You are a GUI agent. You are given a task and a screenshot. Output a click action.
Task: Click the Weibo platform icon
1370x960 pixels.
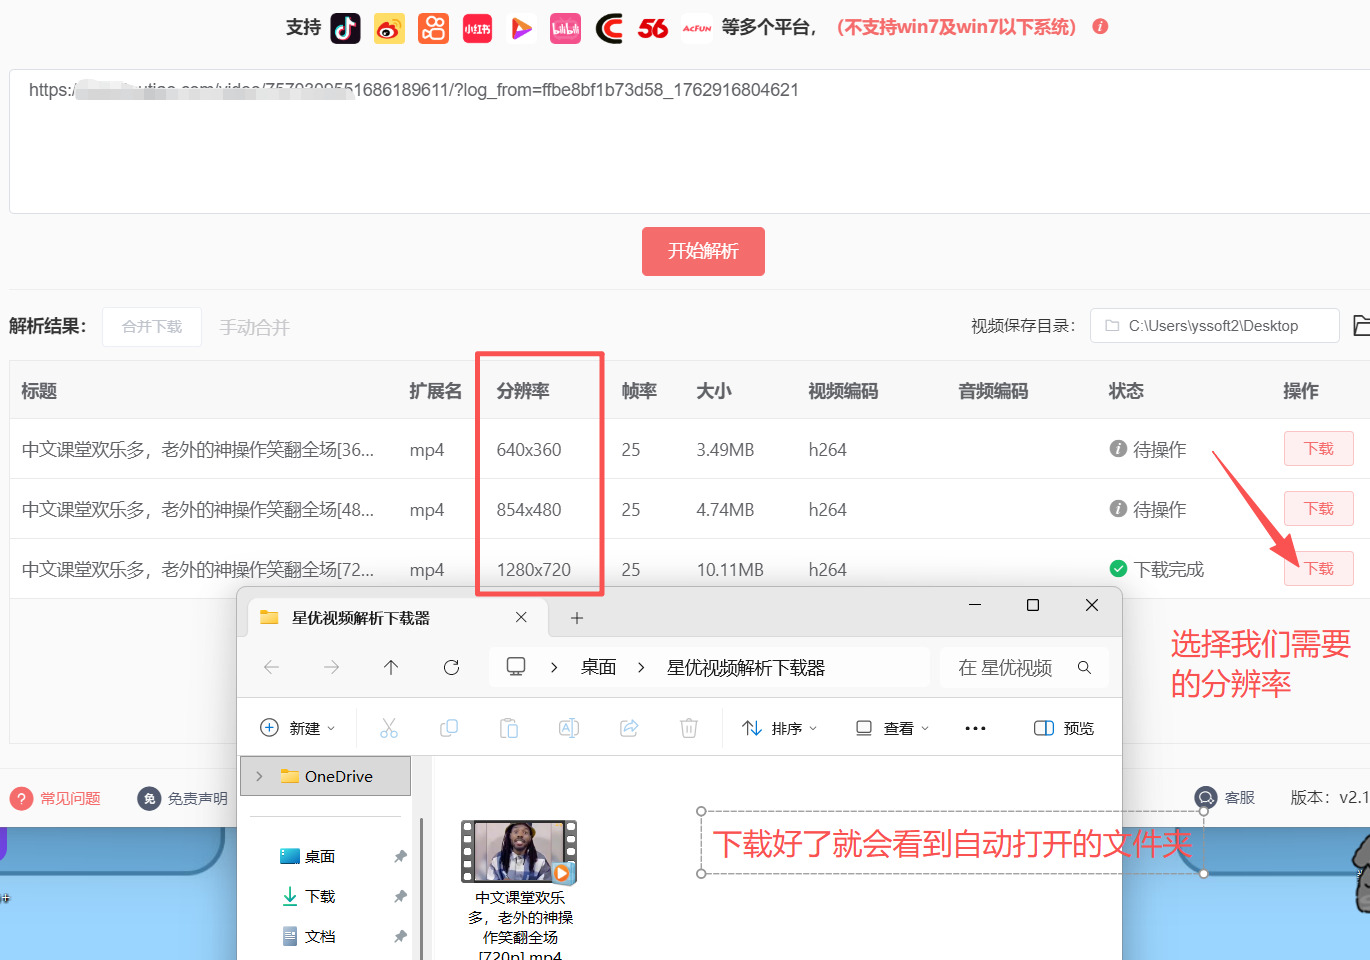(x=389, y=28)
